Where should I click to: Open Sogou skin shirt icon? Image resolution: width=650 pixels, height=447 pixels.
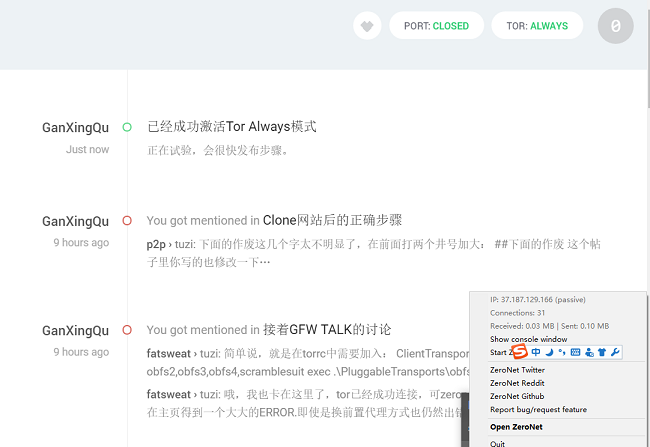click(x=602, y=352)
